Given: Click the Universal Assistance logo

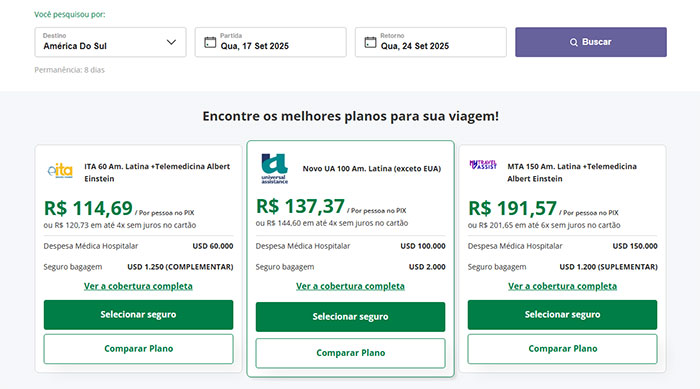Looking at the screenshot, I should (x=275, y=168).
